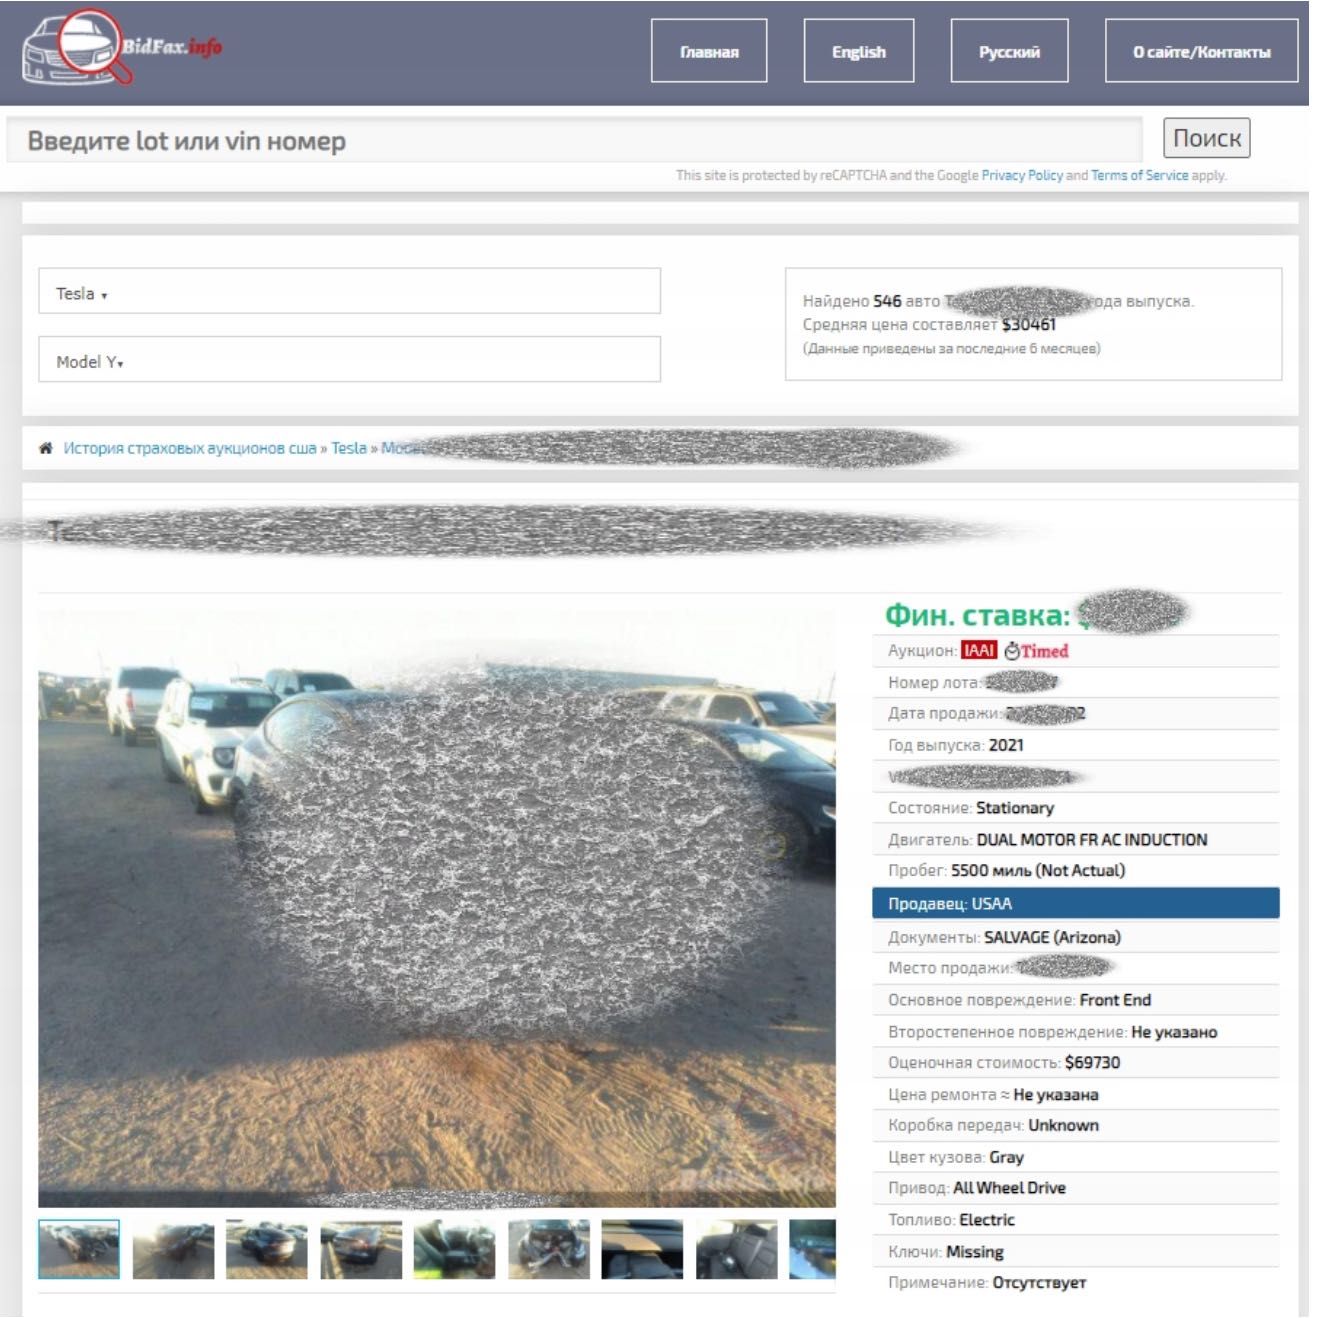Image resolution: width=1318 pixels, height=1318 pixels.
Task: Open the Главная menu item
Action: pyautogui.click(x=709, y=51)
